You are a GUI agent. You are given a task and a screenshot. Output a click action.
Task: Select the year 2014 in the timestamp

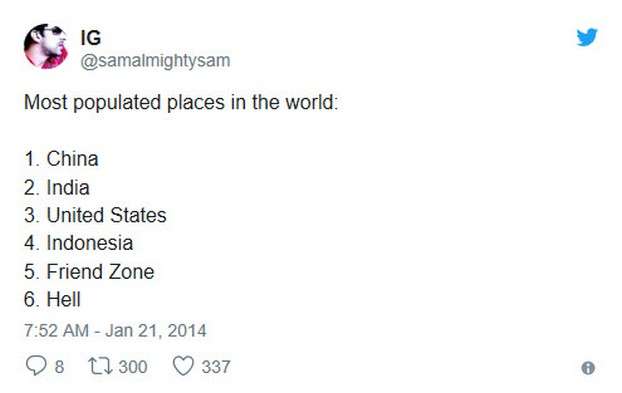pyautogui.click(x=187, y=330)
